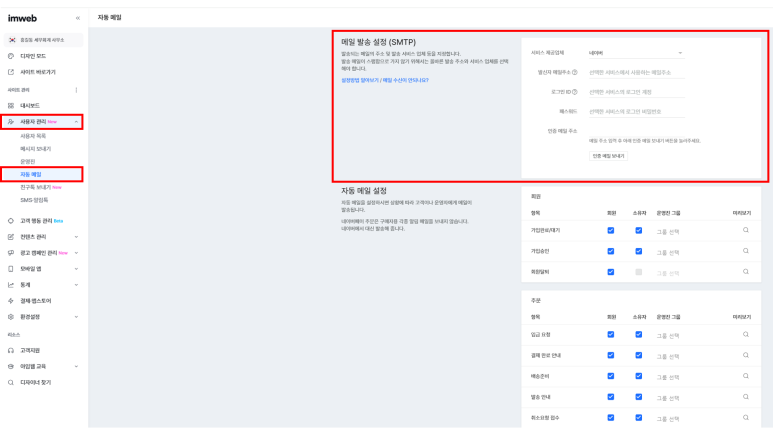Click 디자이너 찾기 search icon

(11, 382)
